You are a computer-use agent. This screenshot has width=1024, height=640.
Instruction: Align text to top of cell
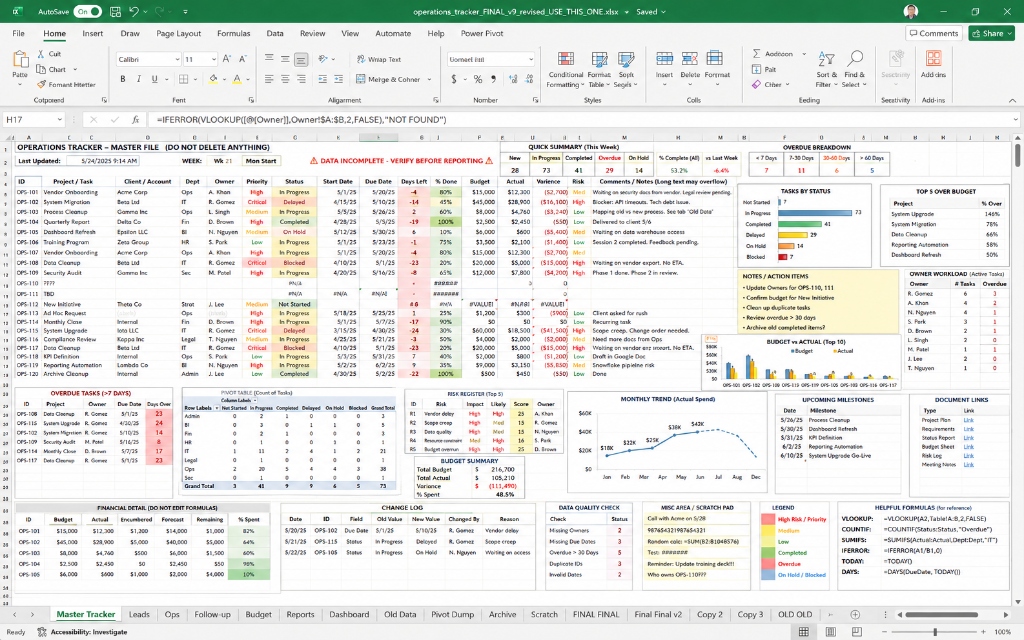click(x=269, y=59)
